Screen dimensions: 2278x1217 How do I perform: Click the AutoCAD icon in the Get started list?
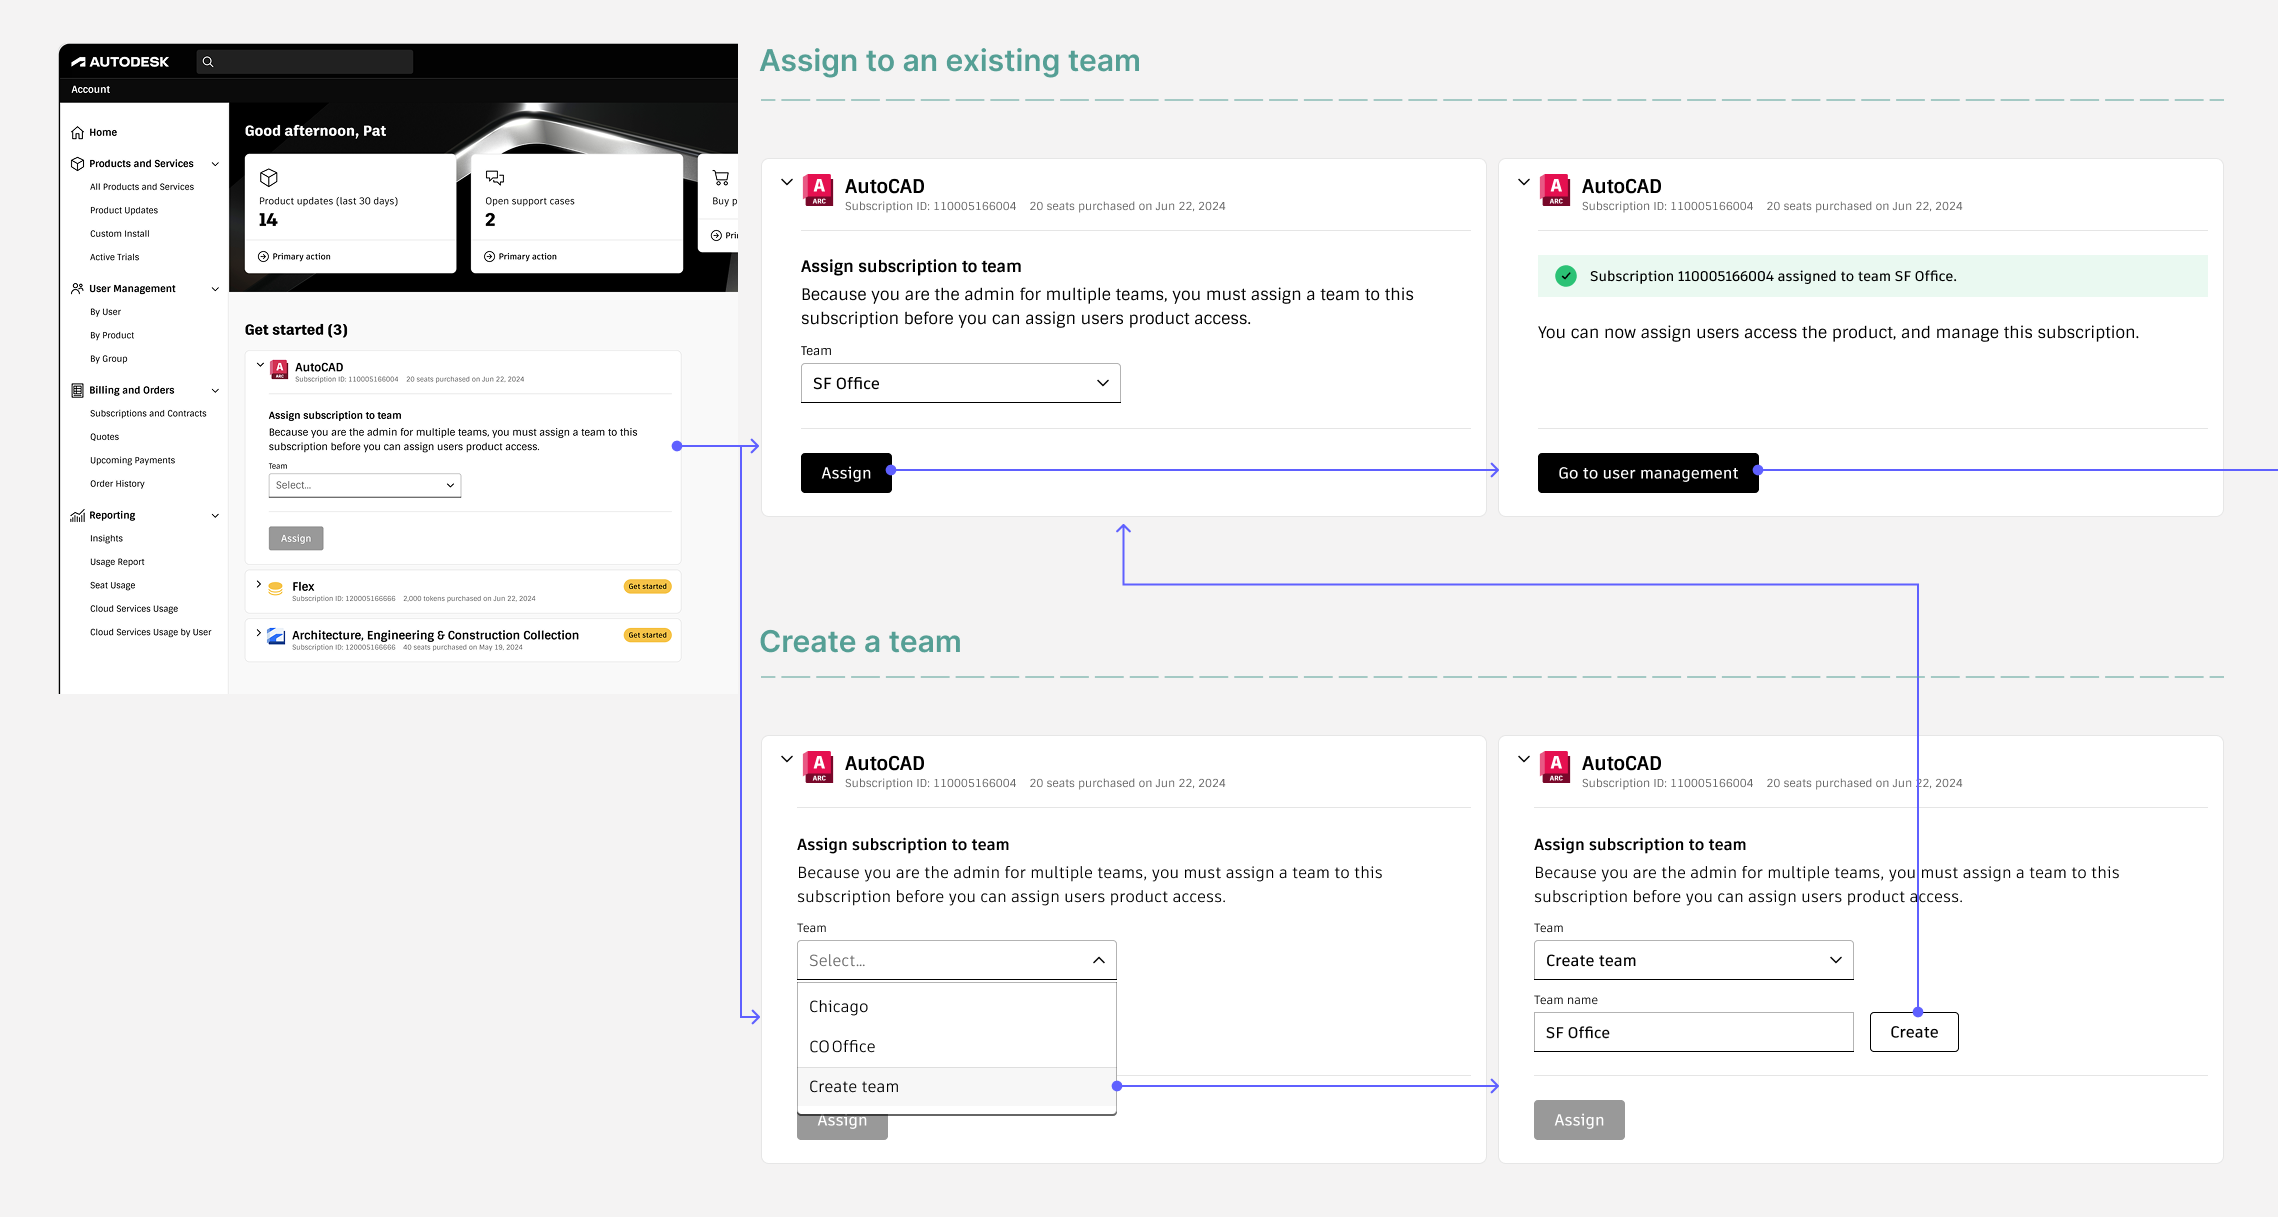coord(280,370)
